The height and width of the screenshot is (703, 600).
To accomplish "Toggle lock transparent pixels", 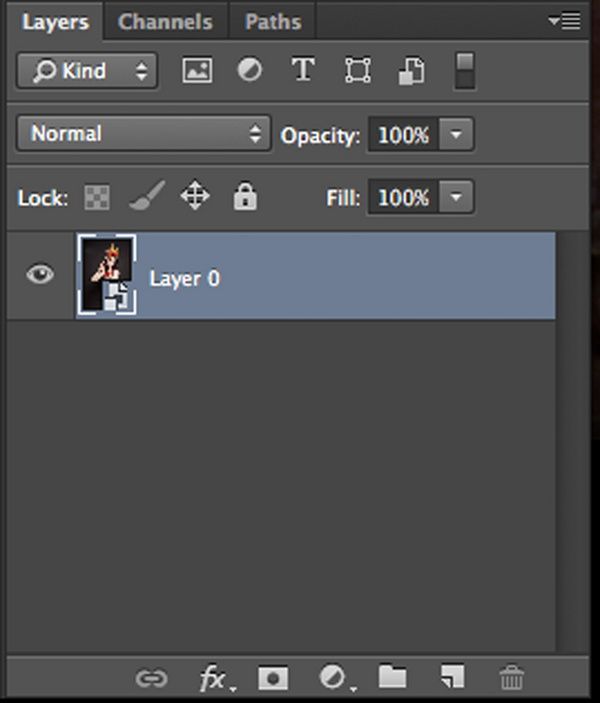I will (97, 197).
